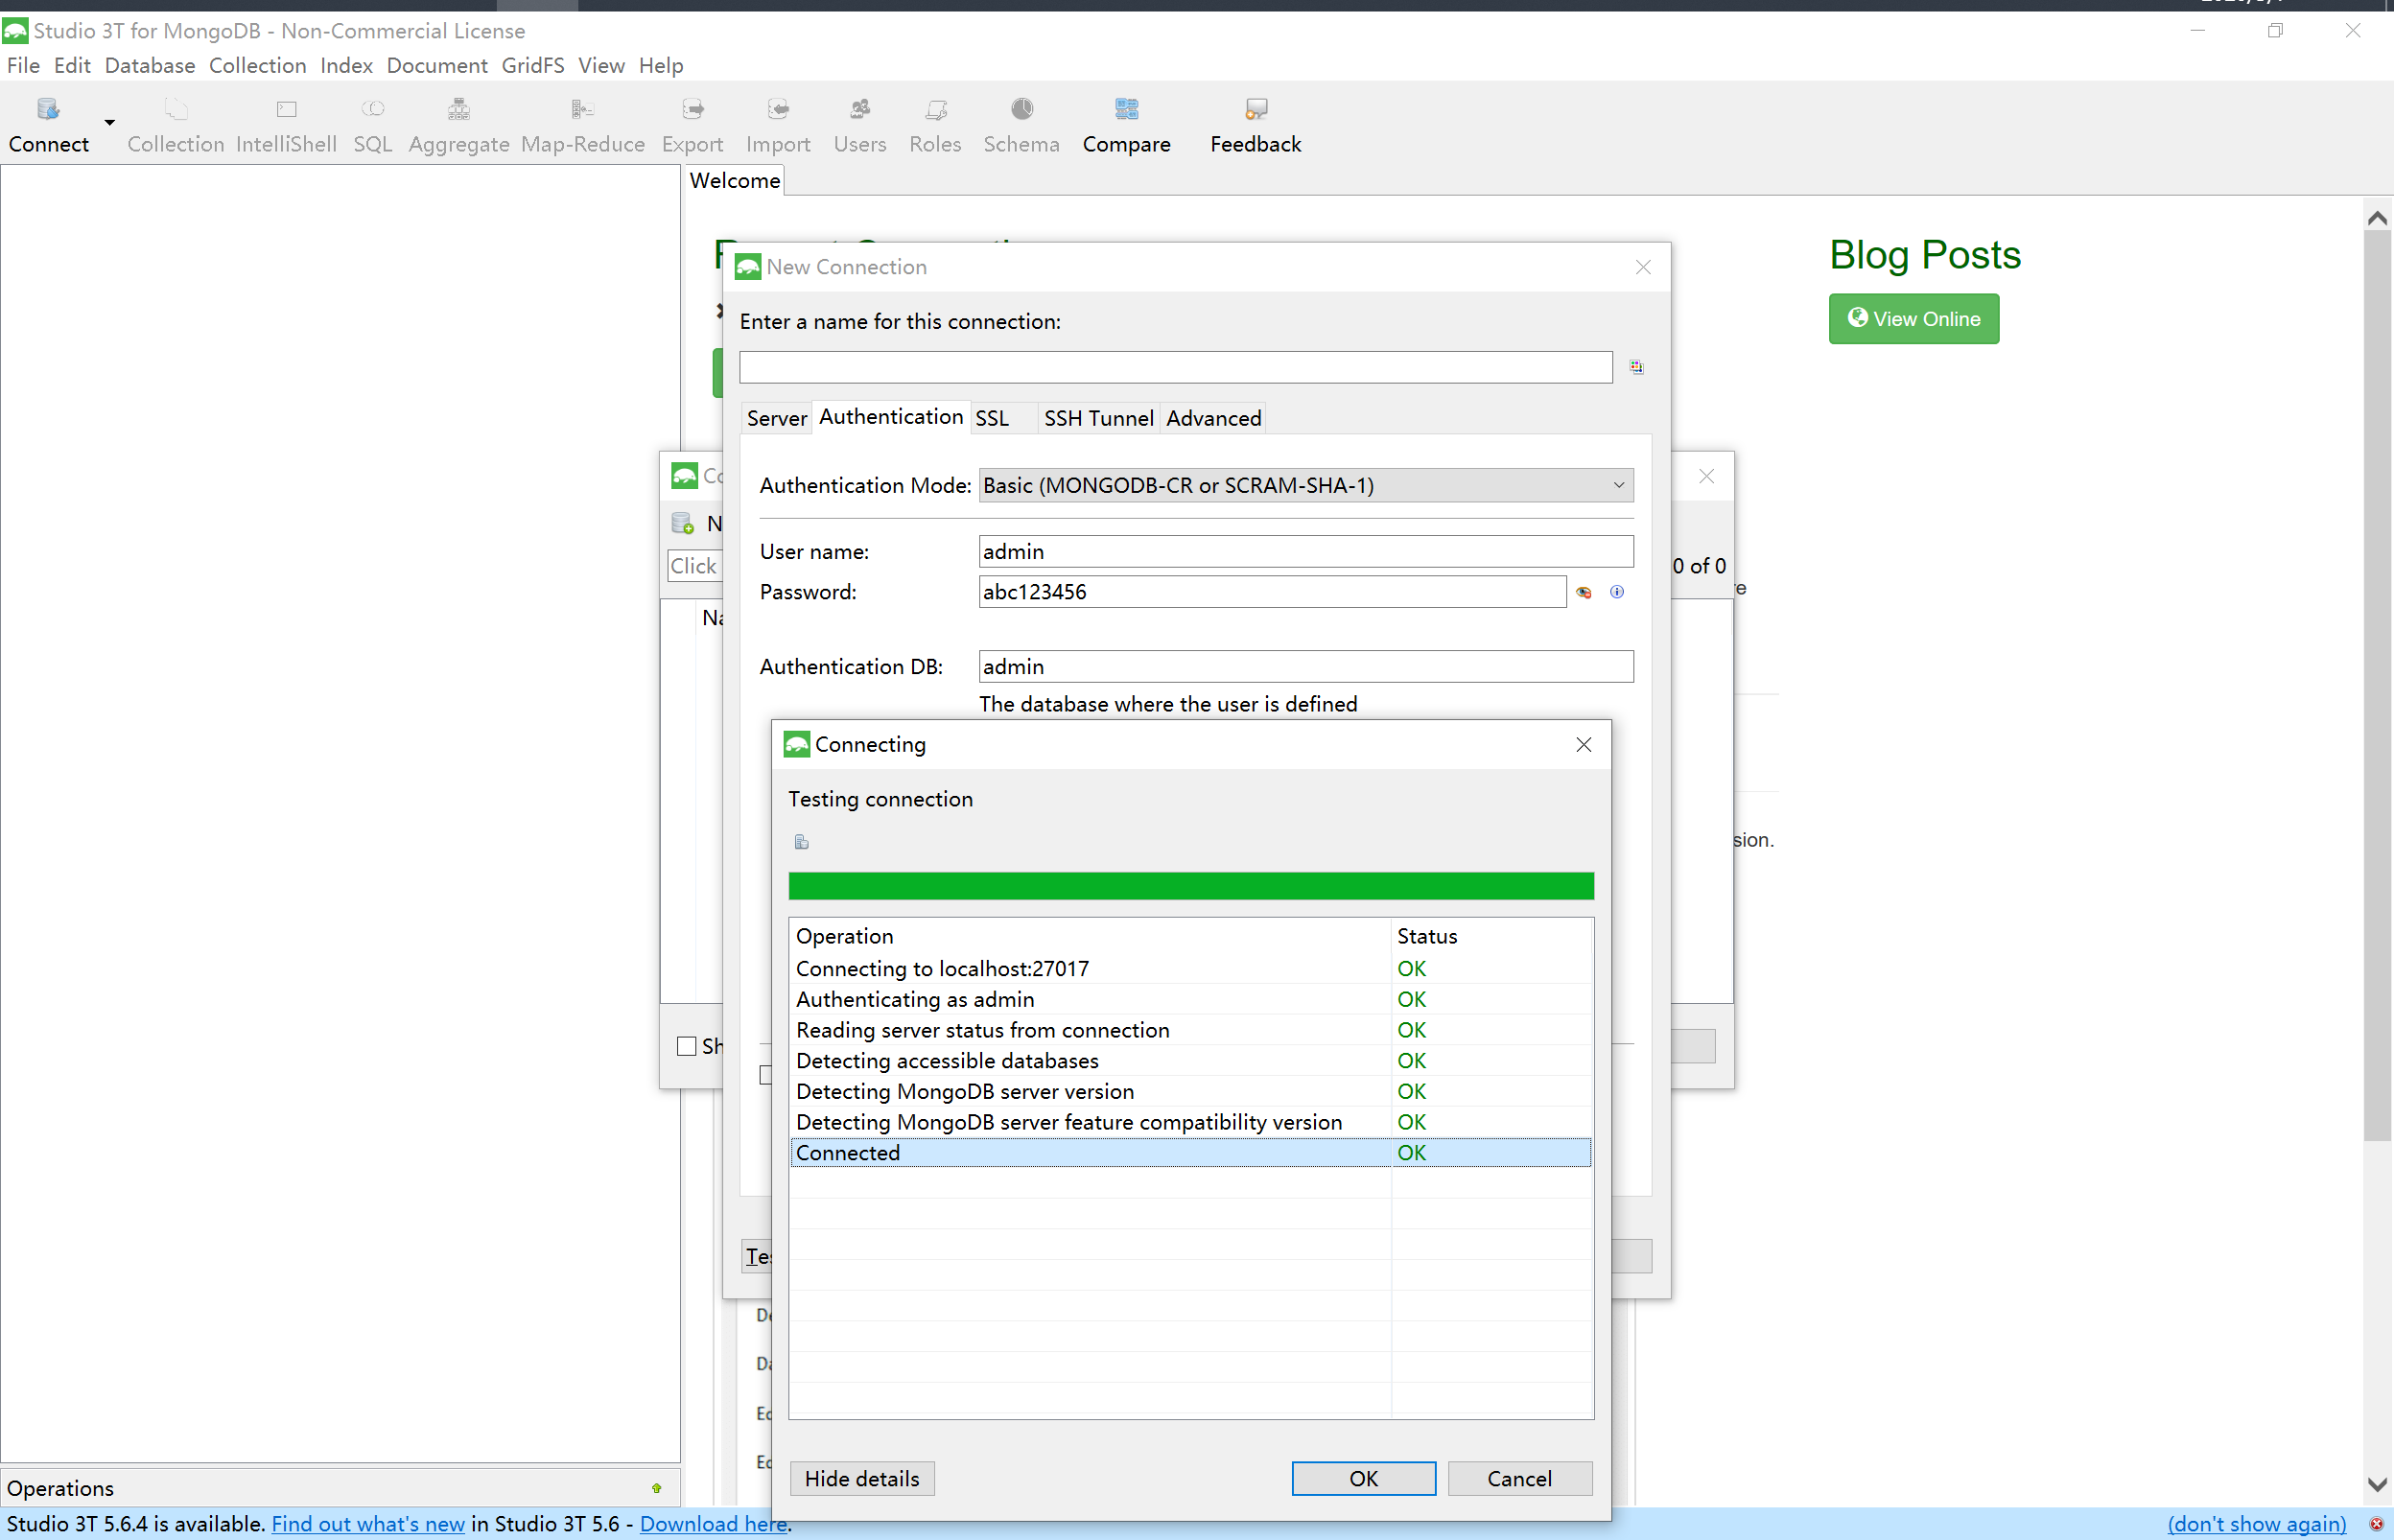Open the Database menu

click(x=149, y=66)
